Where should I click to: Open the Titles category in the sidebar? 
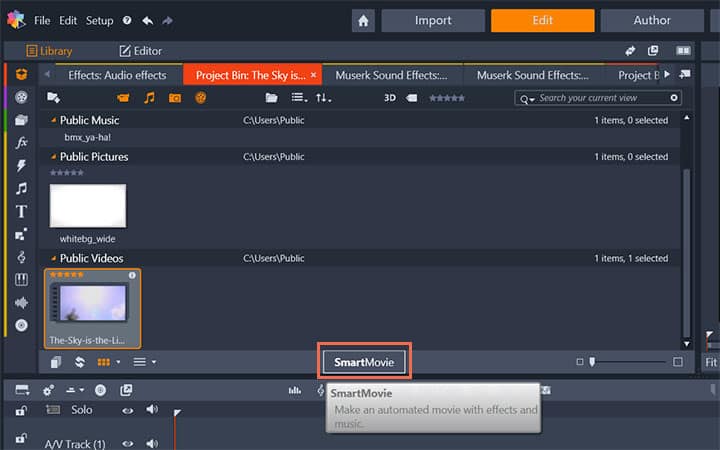tap(21, 211)
